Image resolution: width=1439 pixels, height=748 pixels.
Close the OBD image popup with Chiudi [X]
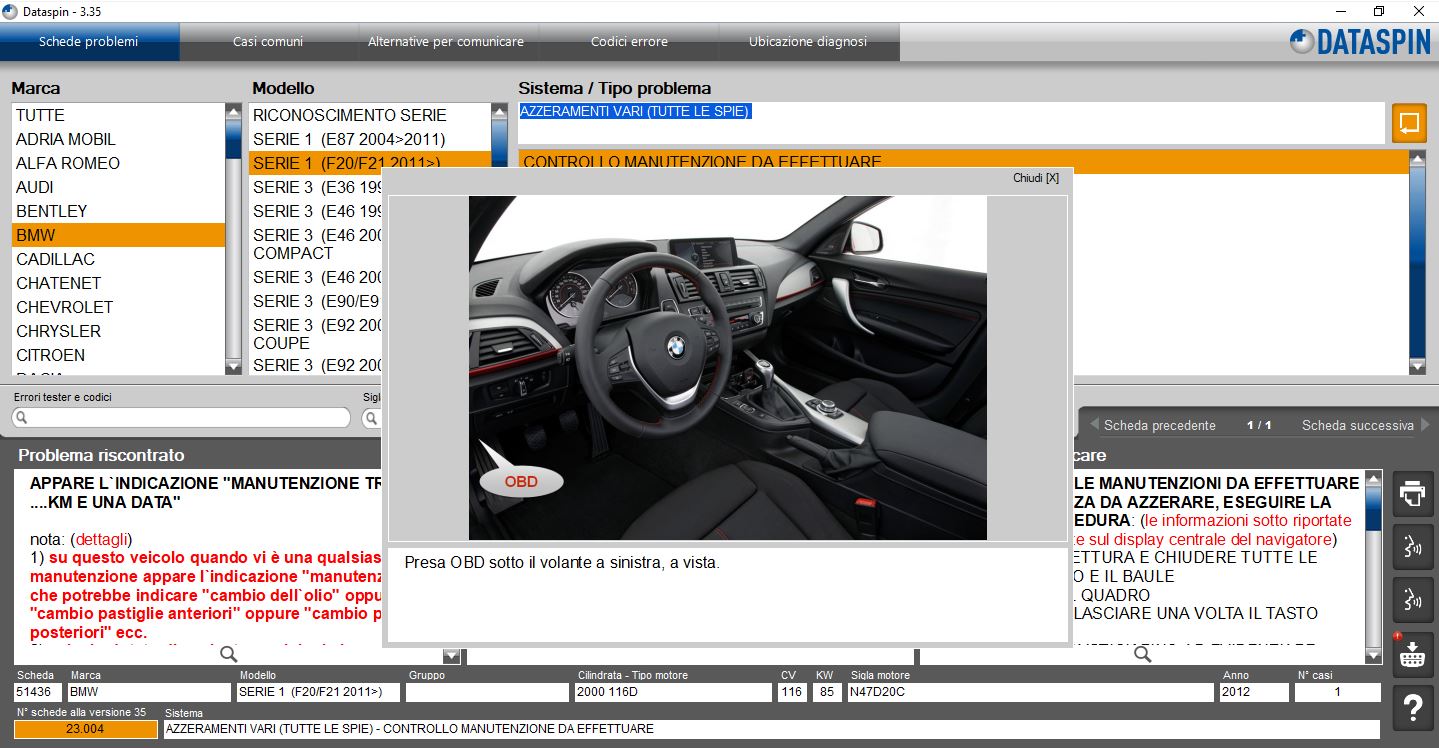coord(1035,178)
